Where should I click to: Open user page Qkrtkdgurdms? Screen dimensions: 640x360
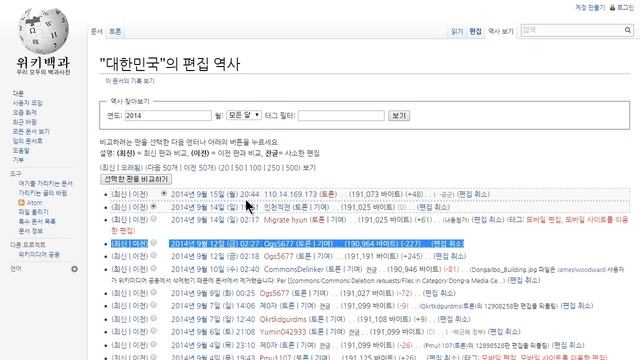pos(283,319)
